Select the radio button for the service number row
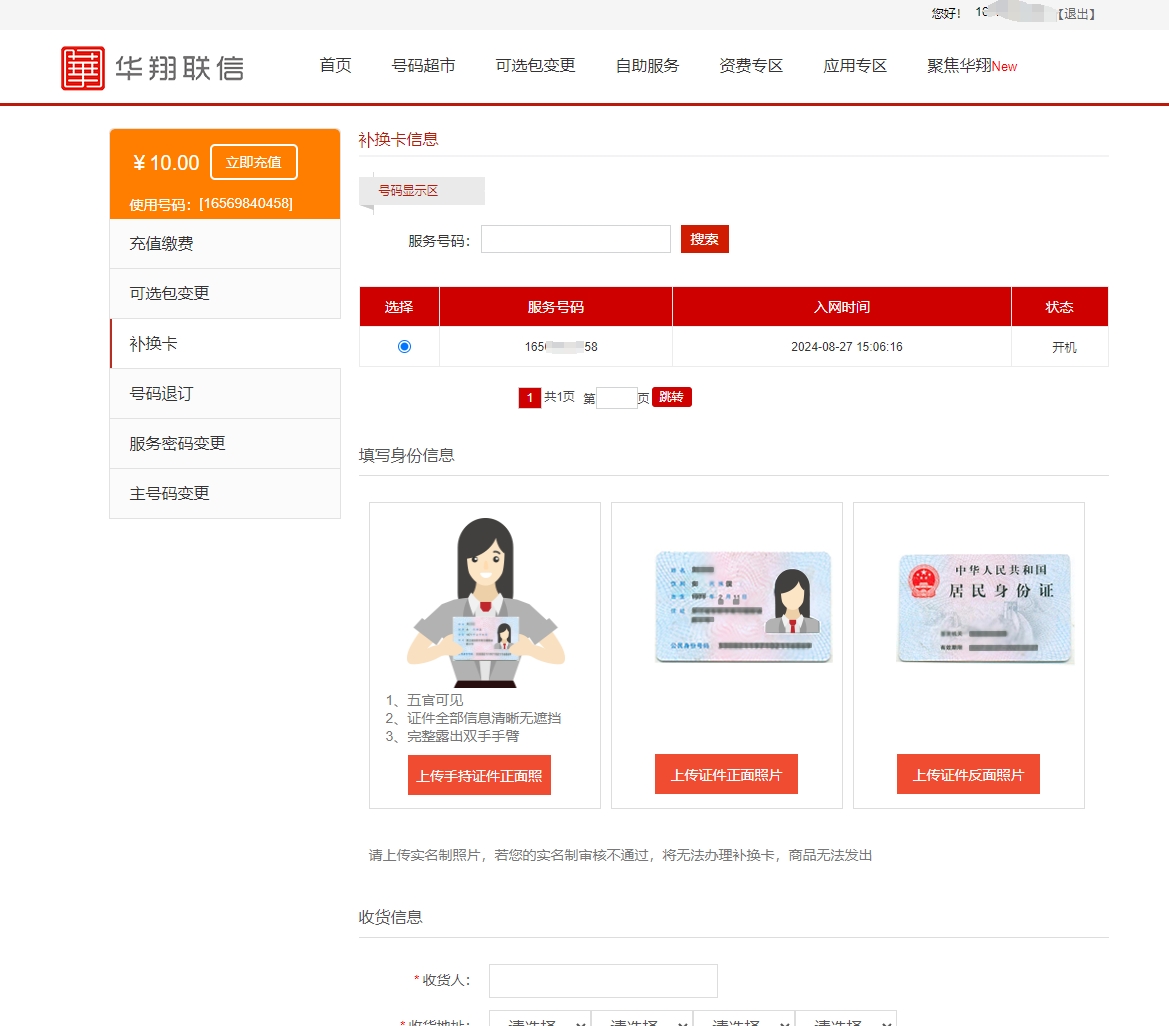This screenshot has height=1026, width=1169. pyautogui.click(x=404, y=346)
